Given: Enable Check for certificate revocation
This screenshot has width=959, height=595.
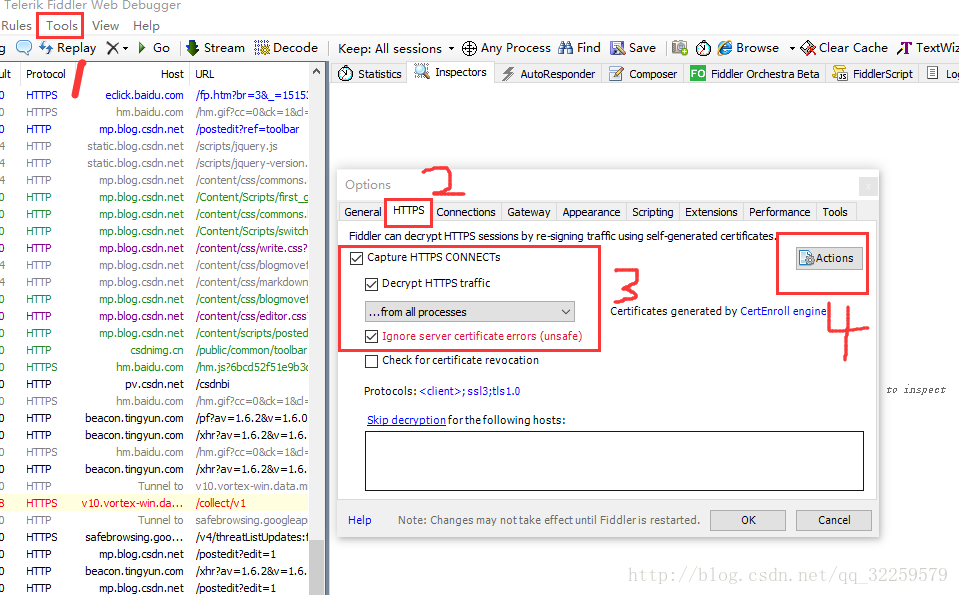Looking at the screenshot, I should pyautogui.click(x=371, y=361).
